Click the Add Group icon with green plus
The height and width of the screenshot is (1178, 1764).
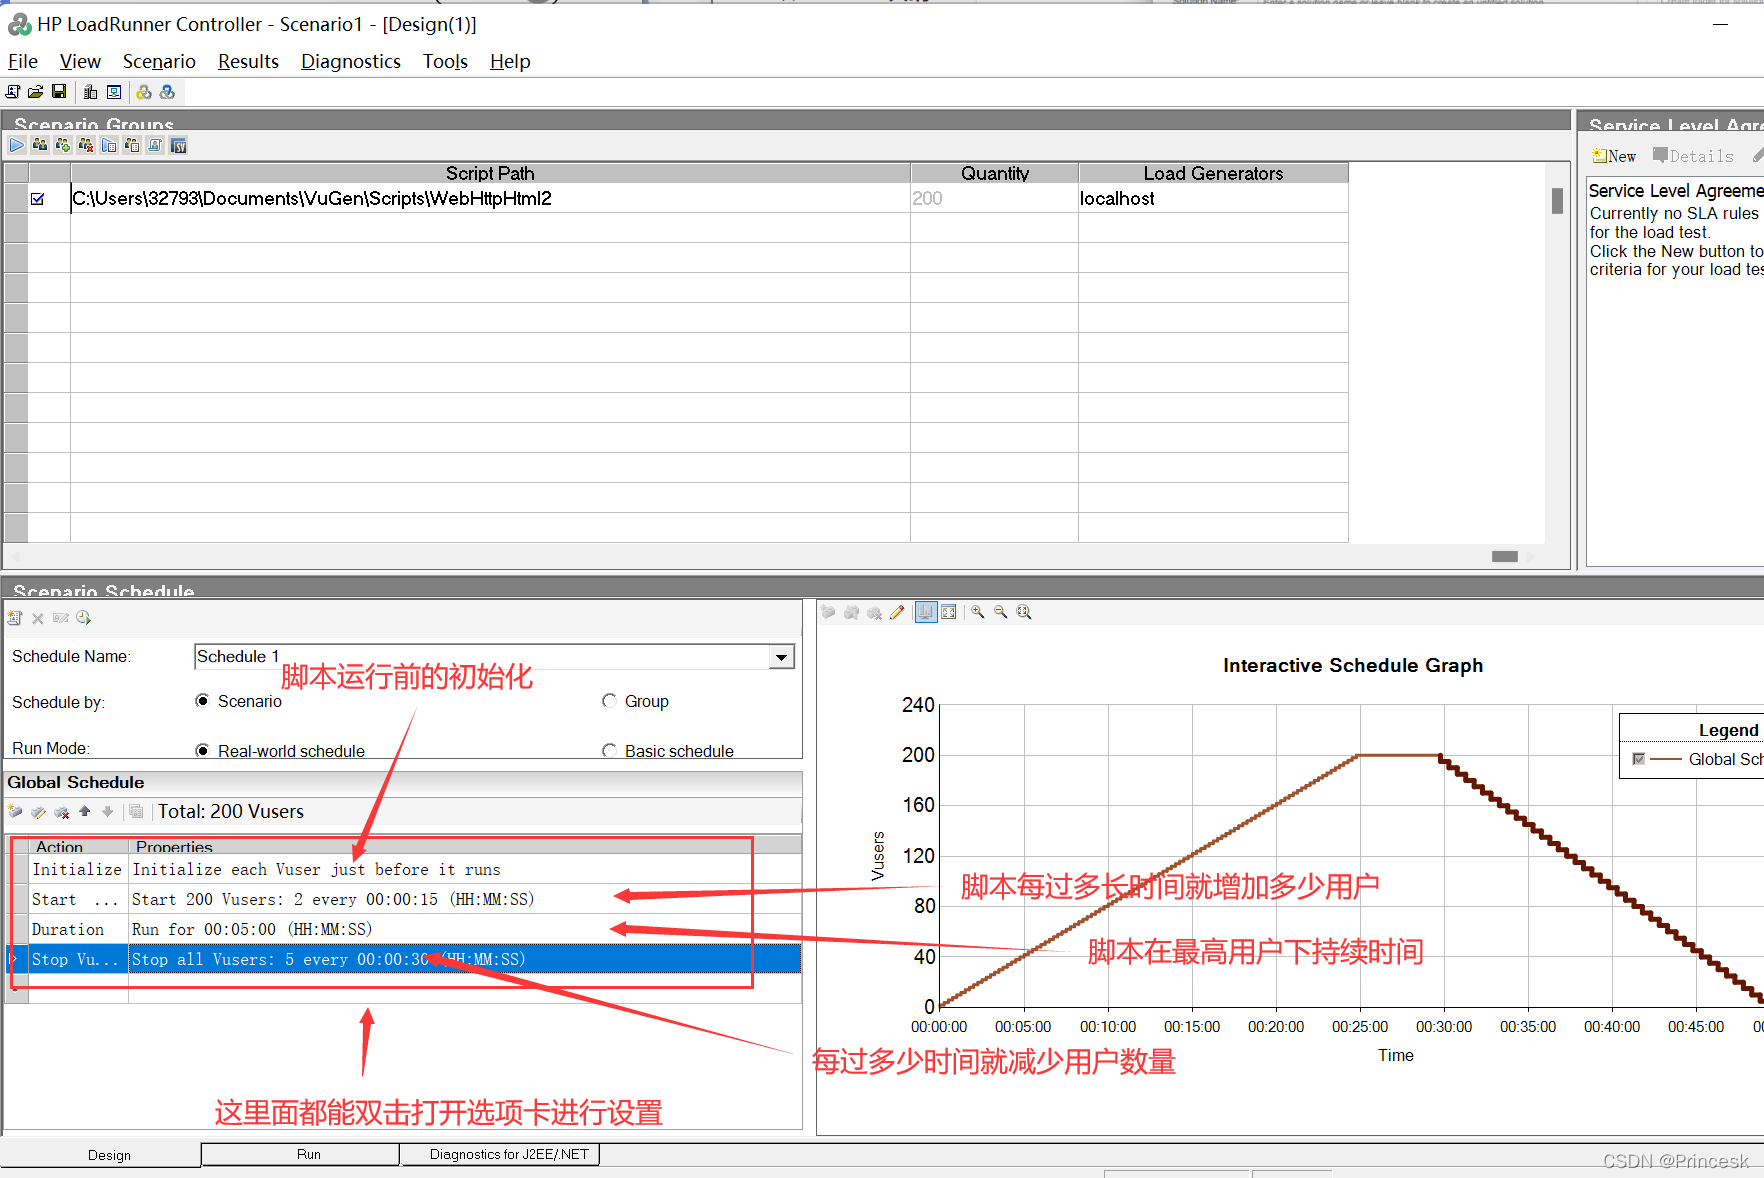(63, 146)
